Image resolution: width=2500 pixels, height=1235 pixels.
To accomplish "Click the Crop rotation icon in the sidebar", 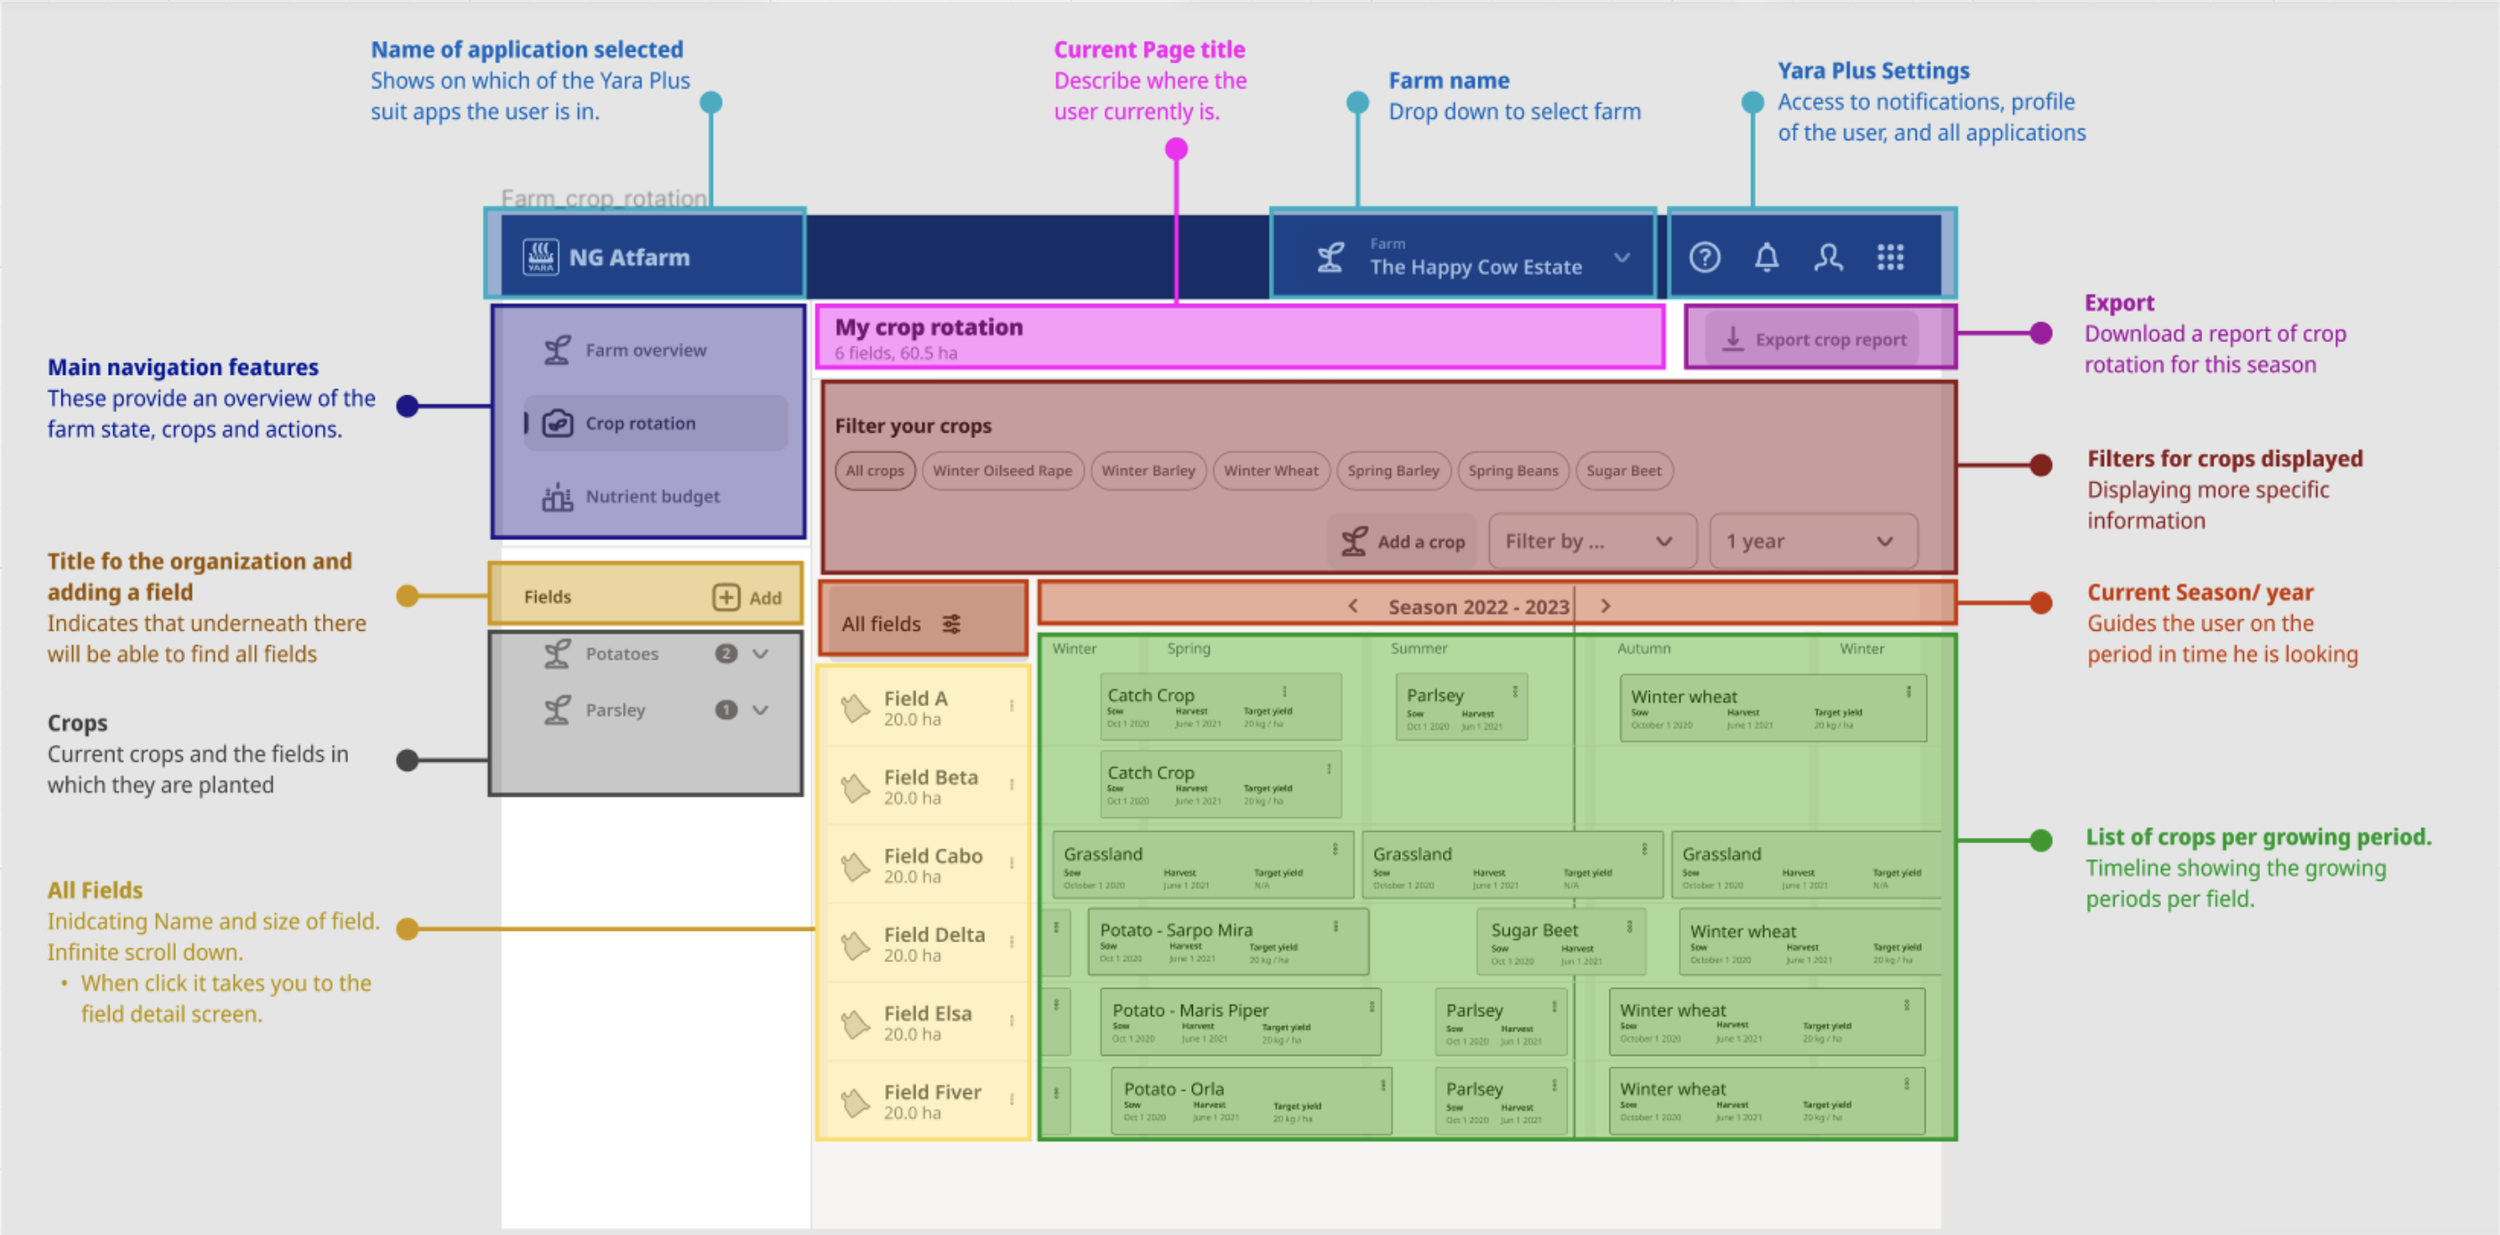I will [x=557, y=423].
